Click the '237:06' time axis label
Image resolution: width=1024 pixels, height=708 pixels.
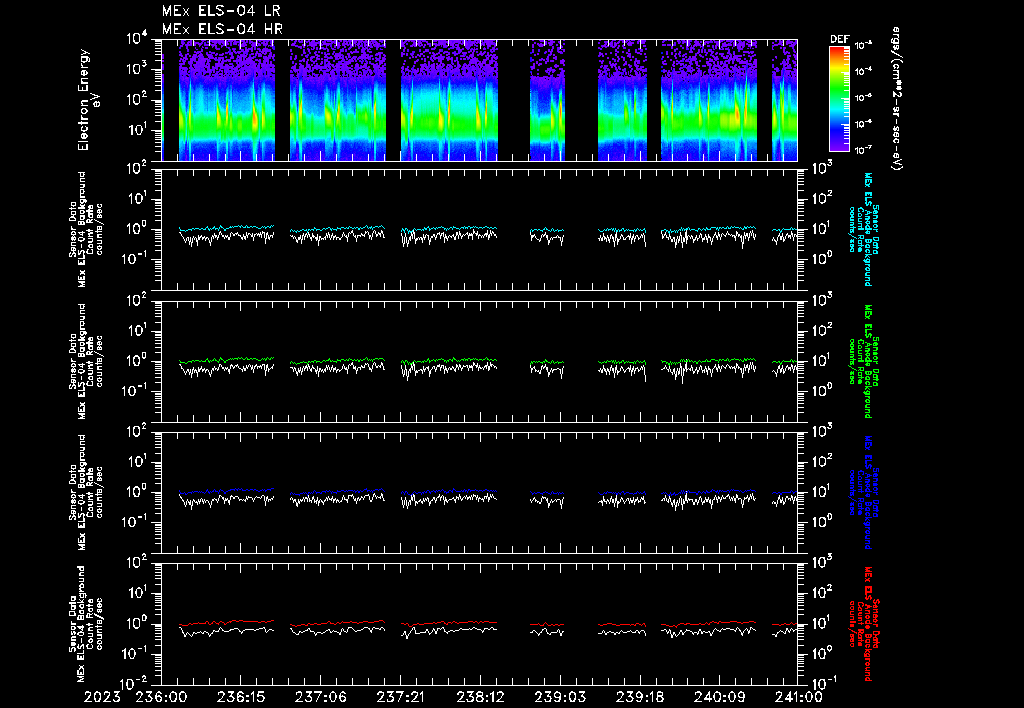pyautogui.click(x=320, y=697)
